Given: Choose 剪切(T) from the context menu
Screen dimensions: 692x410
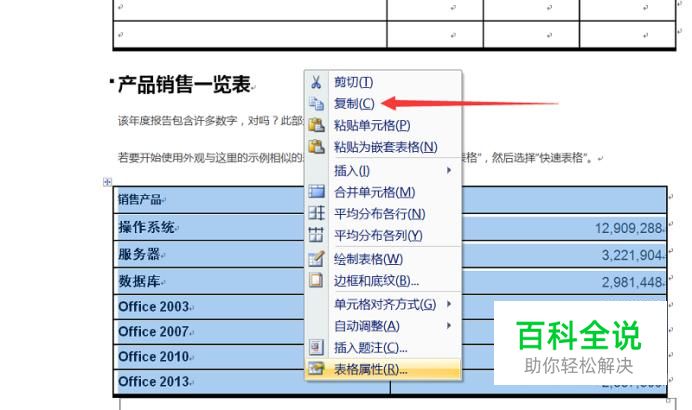Looking at the screenshot, I should (383, 82).
